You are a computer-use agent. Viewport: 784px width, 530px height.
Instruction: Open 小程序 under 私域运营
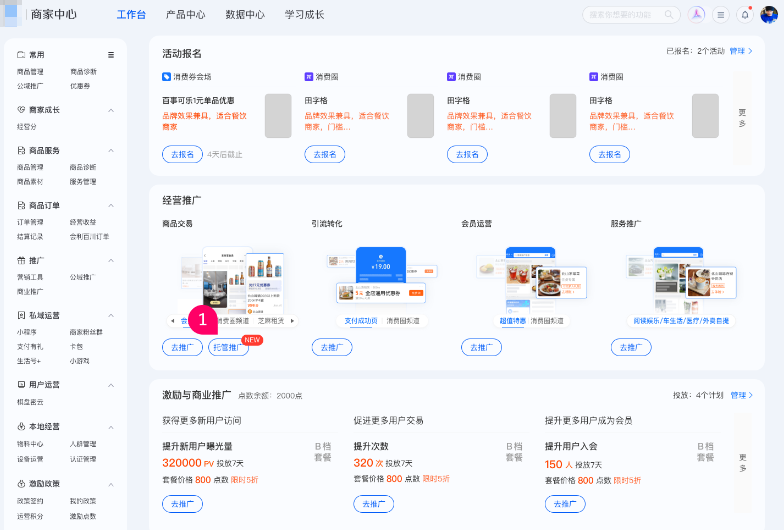(26, 332)
